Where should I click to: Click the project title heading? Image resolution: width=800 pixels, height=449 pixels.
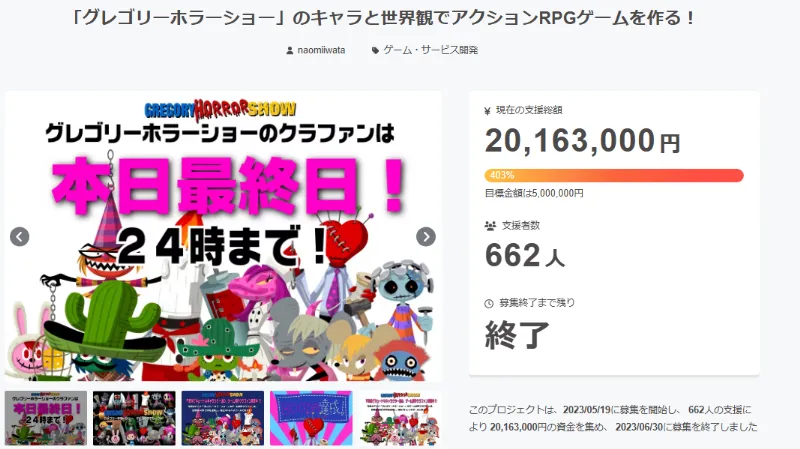click(x=384, y=18)
